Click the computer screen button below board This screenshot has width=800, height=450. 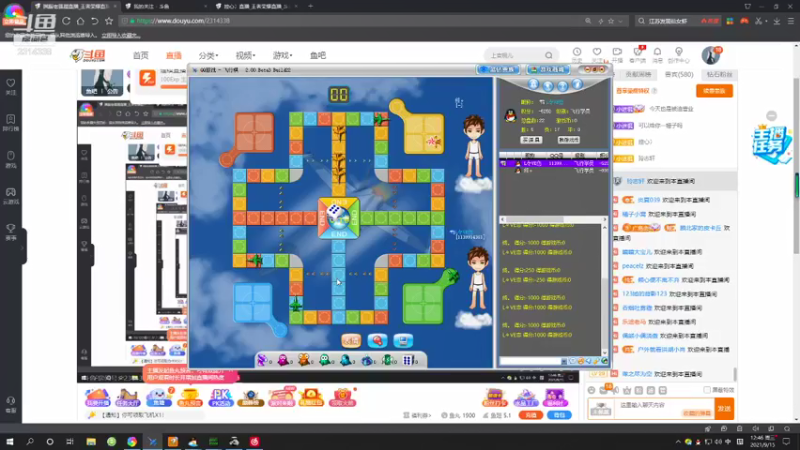[403, 341]
